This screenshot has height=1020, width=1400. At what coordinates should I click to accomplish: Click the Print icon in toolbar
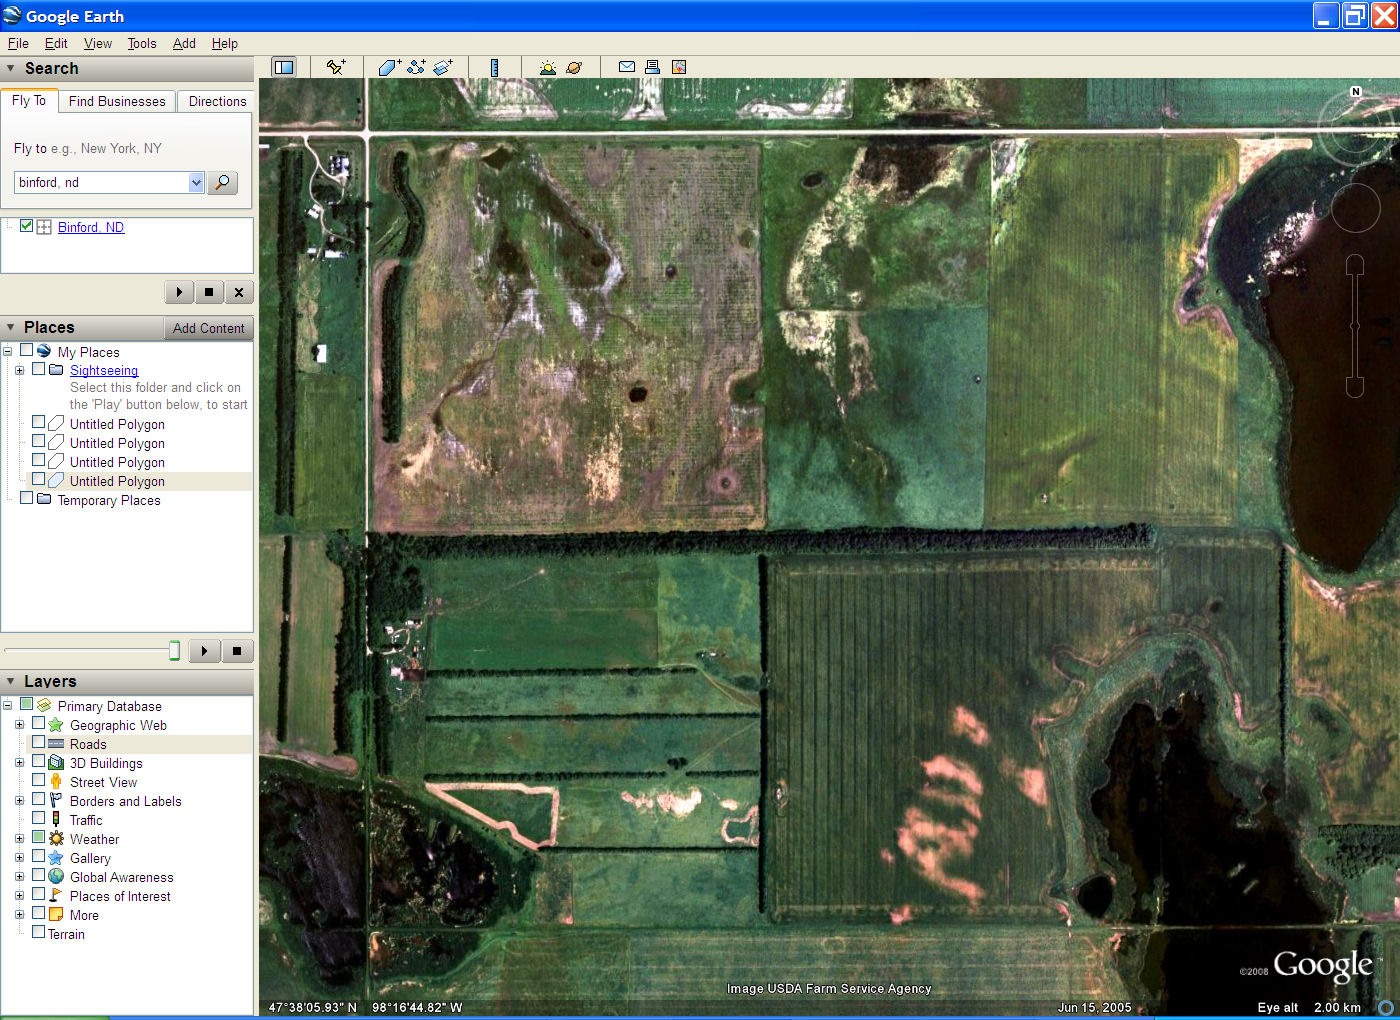tap(652, 67)
